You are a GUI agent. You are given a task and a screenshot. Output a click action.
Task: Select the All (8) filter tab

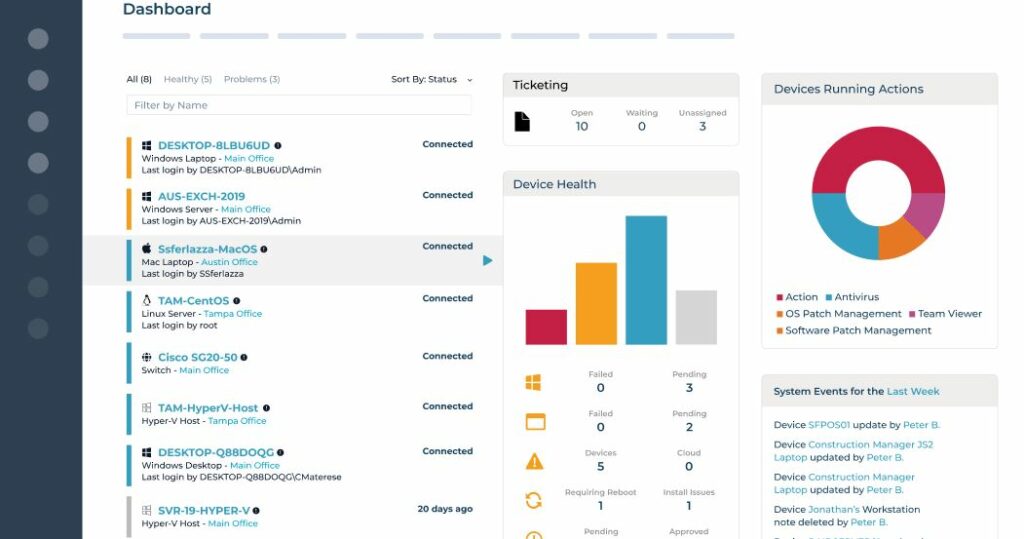pyautogui.click(x=138, y=79)
